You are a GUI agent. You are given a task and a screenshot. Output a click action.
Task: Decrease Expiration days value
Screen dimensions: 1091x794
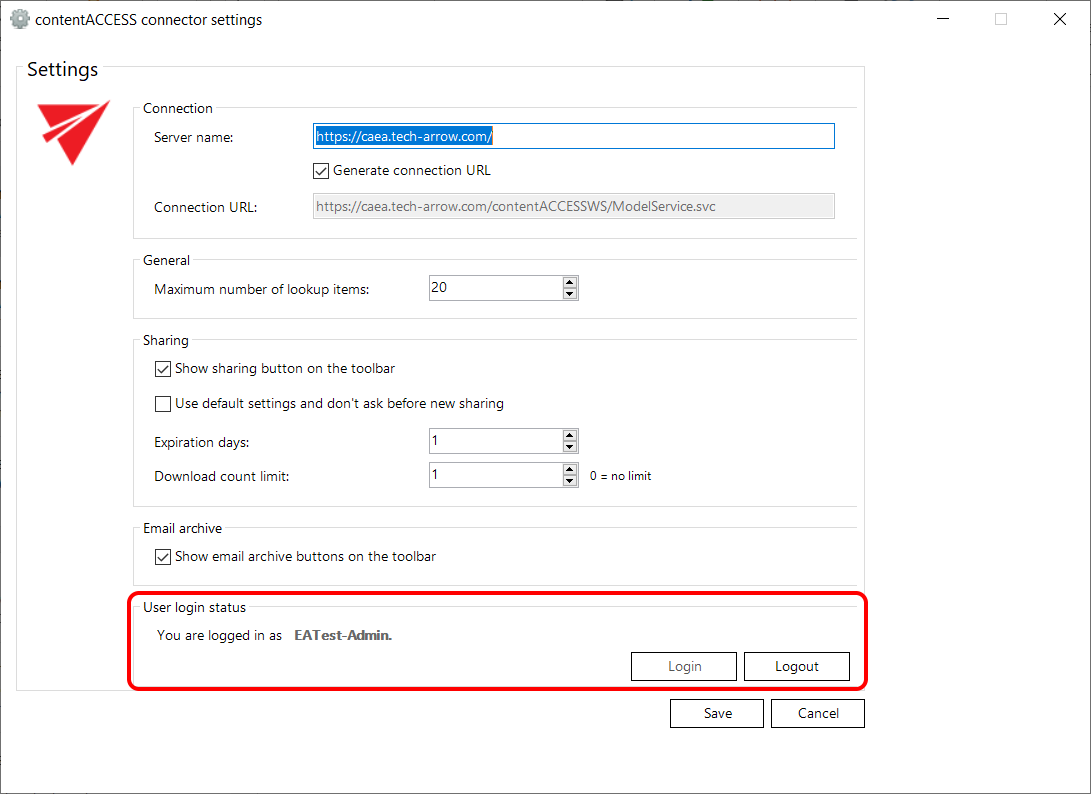click(x=570, y=447)
